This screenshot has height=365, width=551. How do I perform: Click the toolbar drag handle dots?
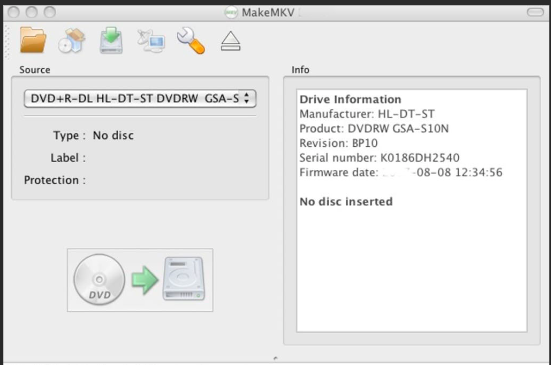pos(7,41)
